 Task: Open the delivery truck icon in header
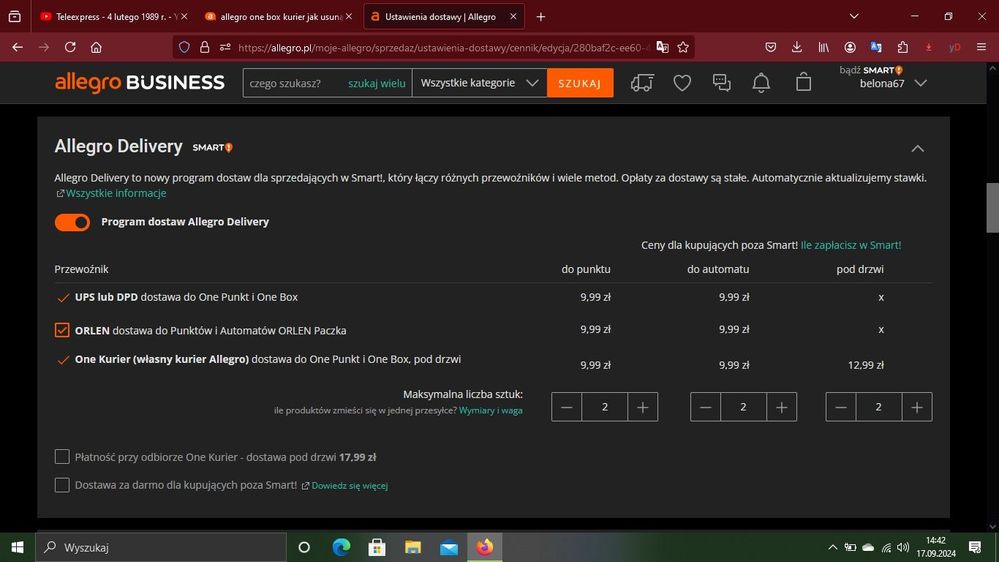pyautogui.click(x=642, y=83)
